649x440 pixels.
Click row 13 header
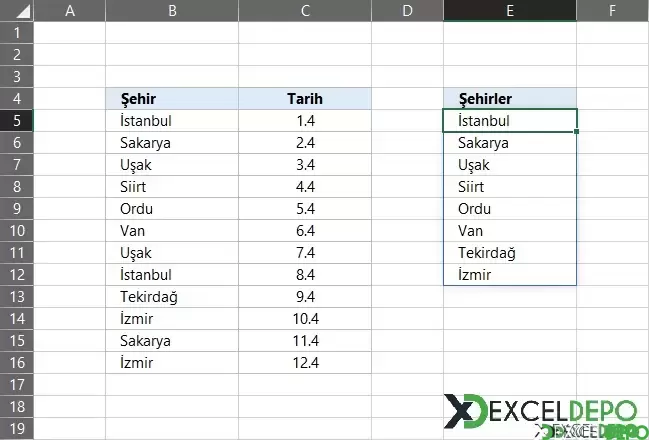coord(17,297)
